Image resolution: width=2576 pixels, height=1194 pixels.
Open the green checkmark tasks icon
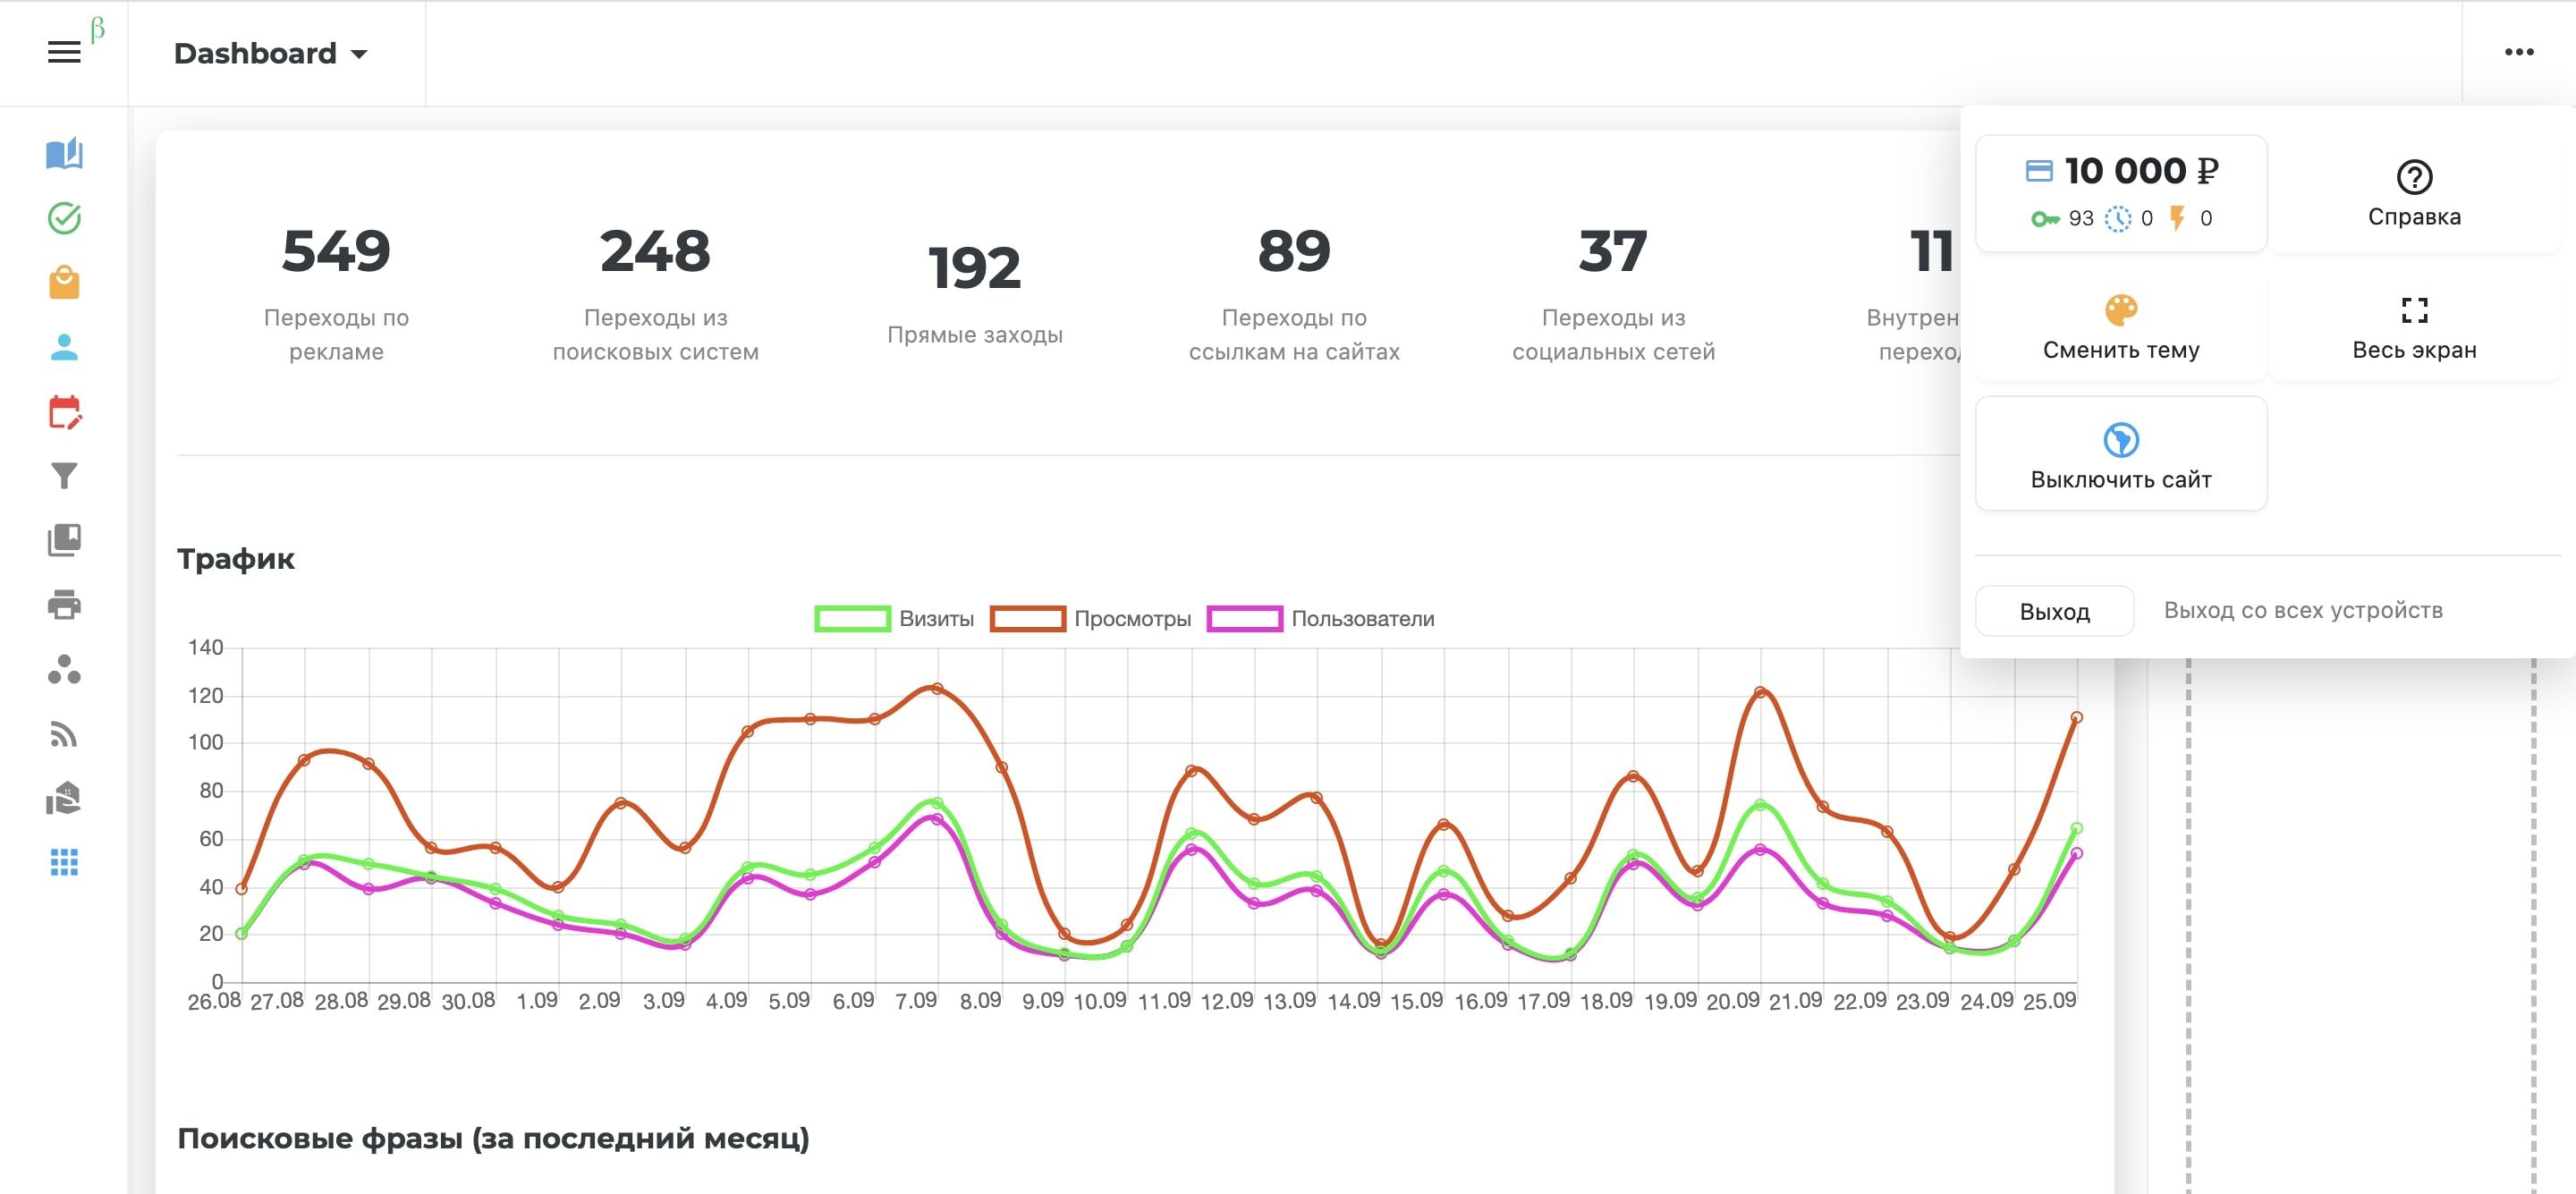64,218
